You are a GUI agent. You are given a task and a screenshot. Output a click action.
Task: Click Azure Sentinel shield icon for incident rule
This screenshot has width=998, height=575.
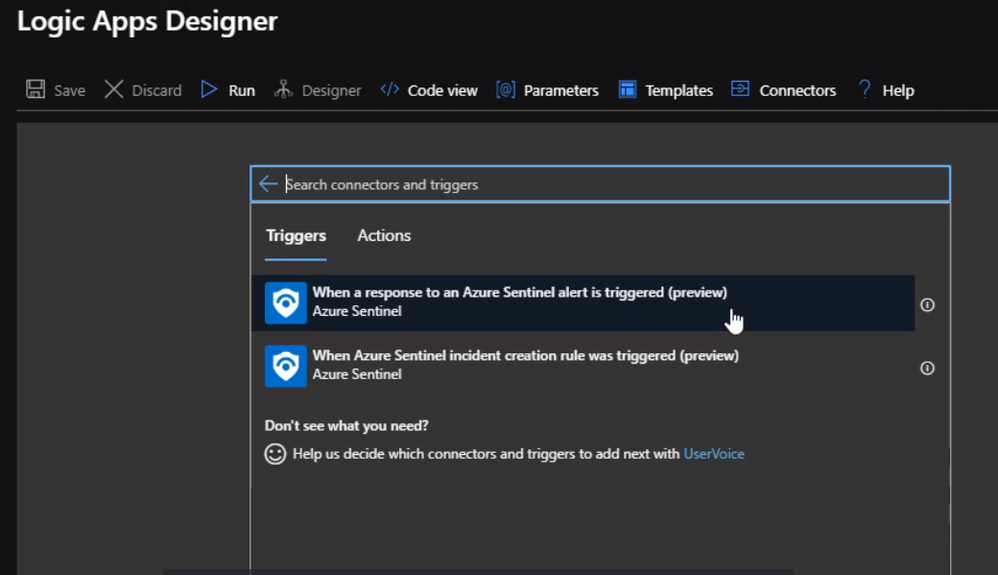tap(285, 366)
